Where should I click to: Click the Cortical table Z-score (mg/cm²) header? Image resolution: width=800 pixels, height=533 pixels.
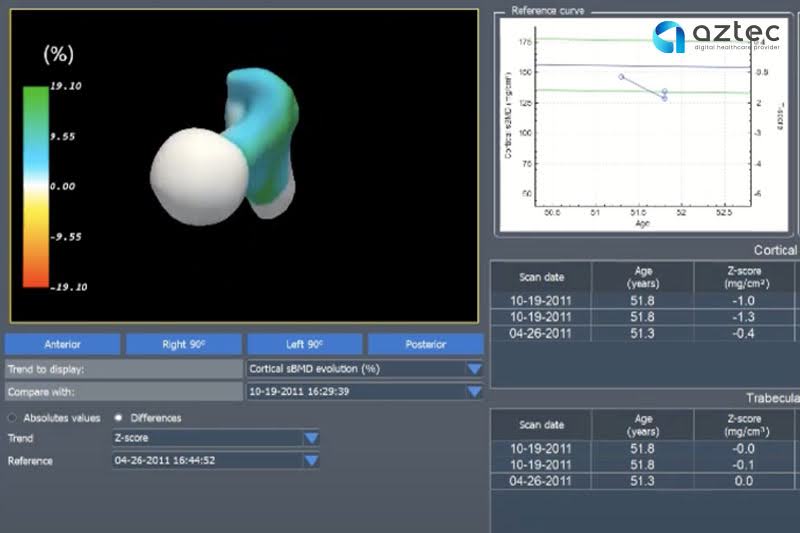pyautogui.click(x=744, y=277)
